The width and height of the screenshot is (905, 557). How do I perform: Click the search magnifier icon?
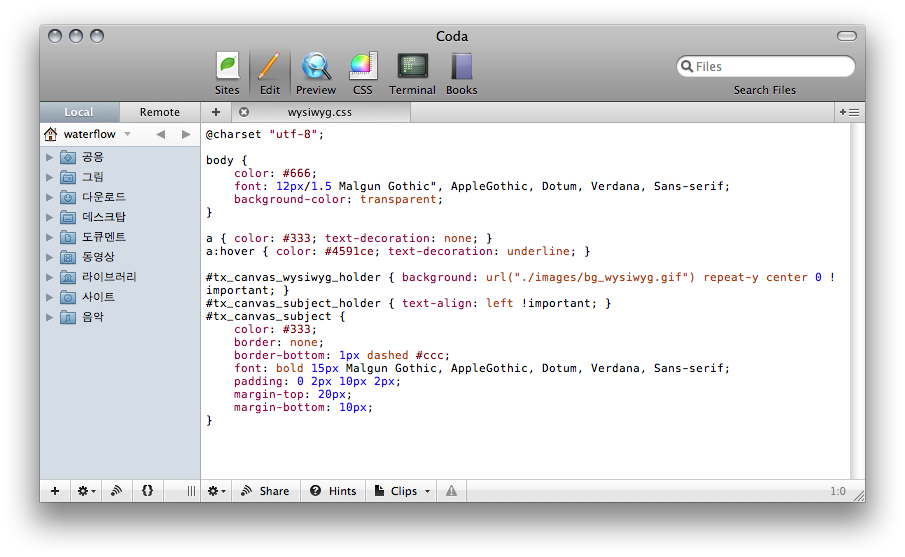point(687,66)
